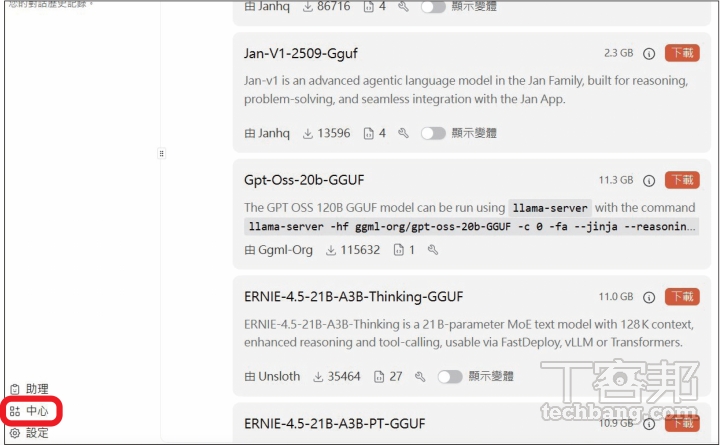Viewport: 720px width, 445px height.
Task: Toggle 顯示變體 for Jan-V1-2509-Gguf
Action: (x=433, y=133)
